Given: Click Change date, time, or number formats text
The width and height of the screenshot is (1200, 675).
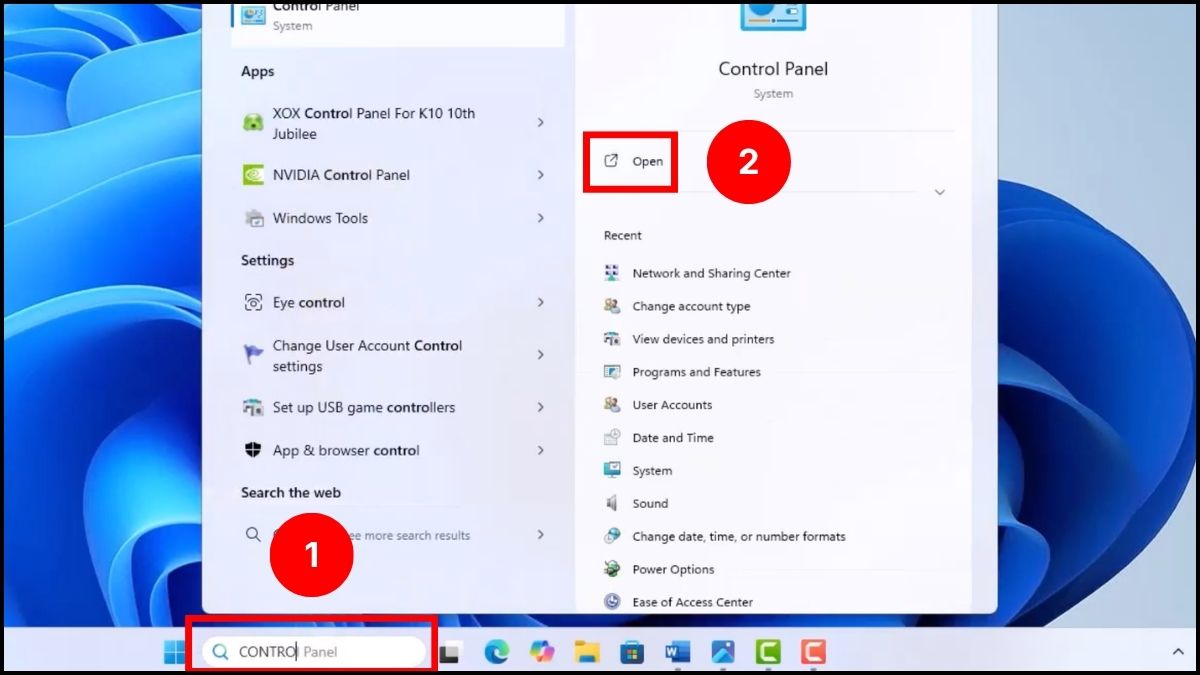Looking at the screenshot, I should [739, 536].
